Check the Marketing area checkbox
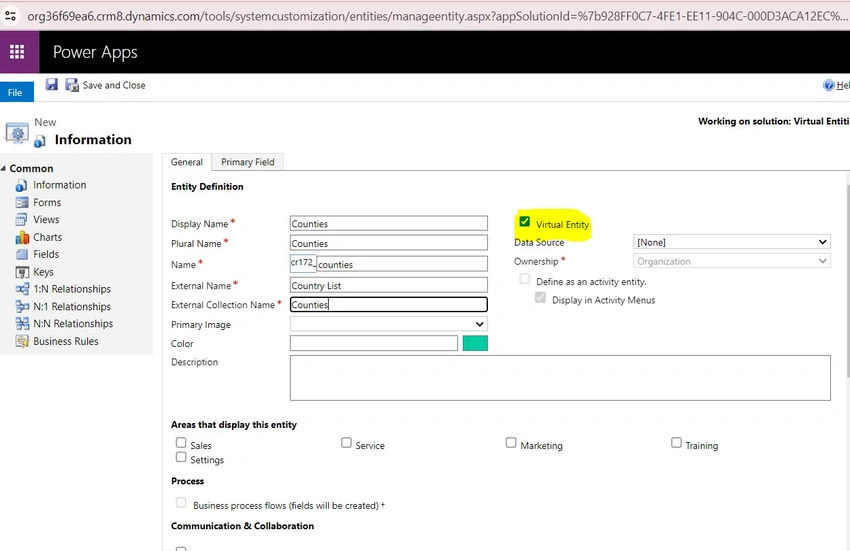Screen dimensions: 850x551 (511, 443)
